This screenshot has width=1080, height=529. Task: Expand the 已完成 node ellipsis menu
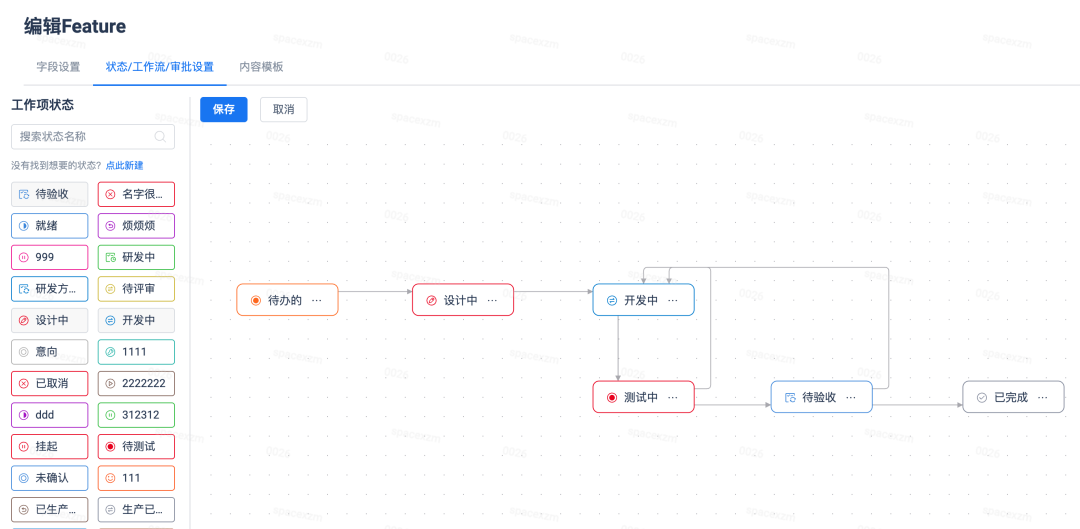click(x=1043, y=398)
